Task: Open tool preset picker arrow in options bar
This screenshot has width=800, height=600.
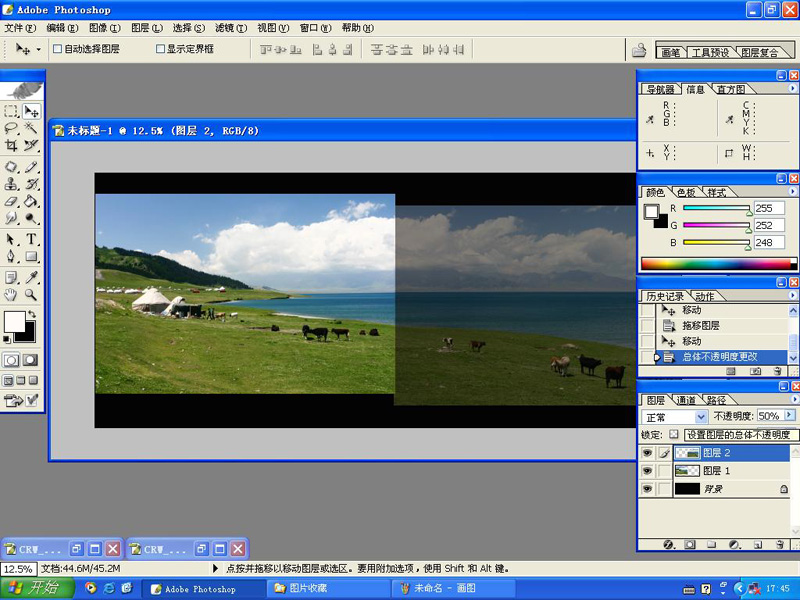Action: coord(39,49)
